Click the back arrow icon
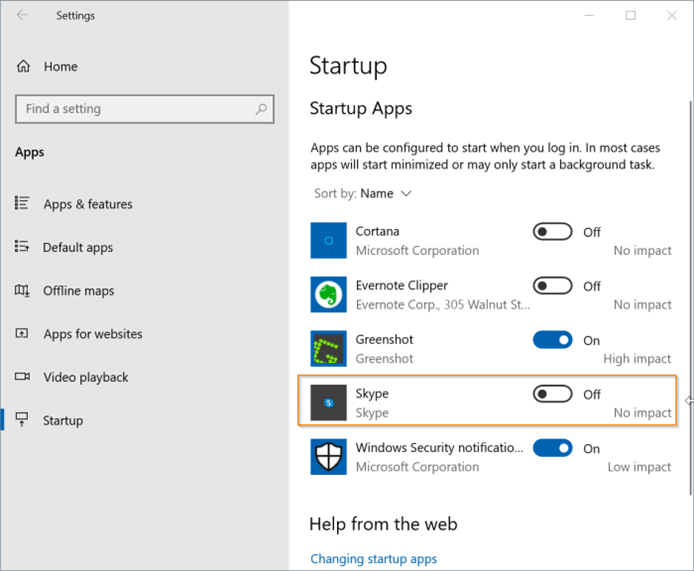Image resolution: width=694 pixels, height=571 pixels. point(22,15)
